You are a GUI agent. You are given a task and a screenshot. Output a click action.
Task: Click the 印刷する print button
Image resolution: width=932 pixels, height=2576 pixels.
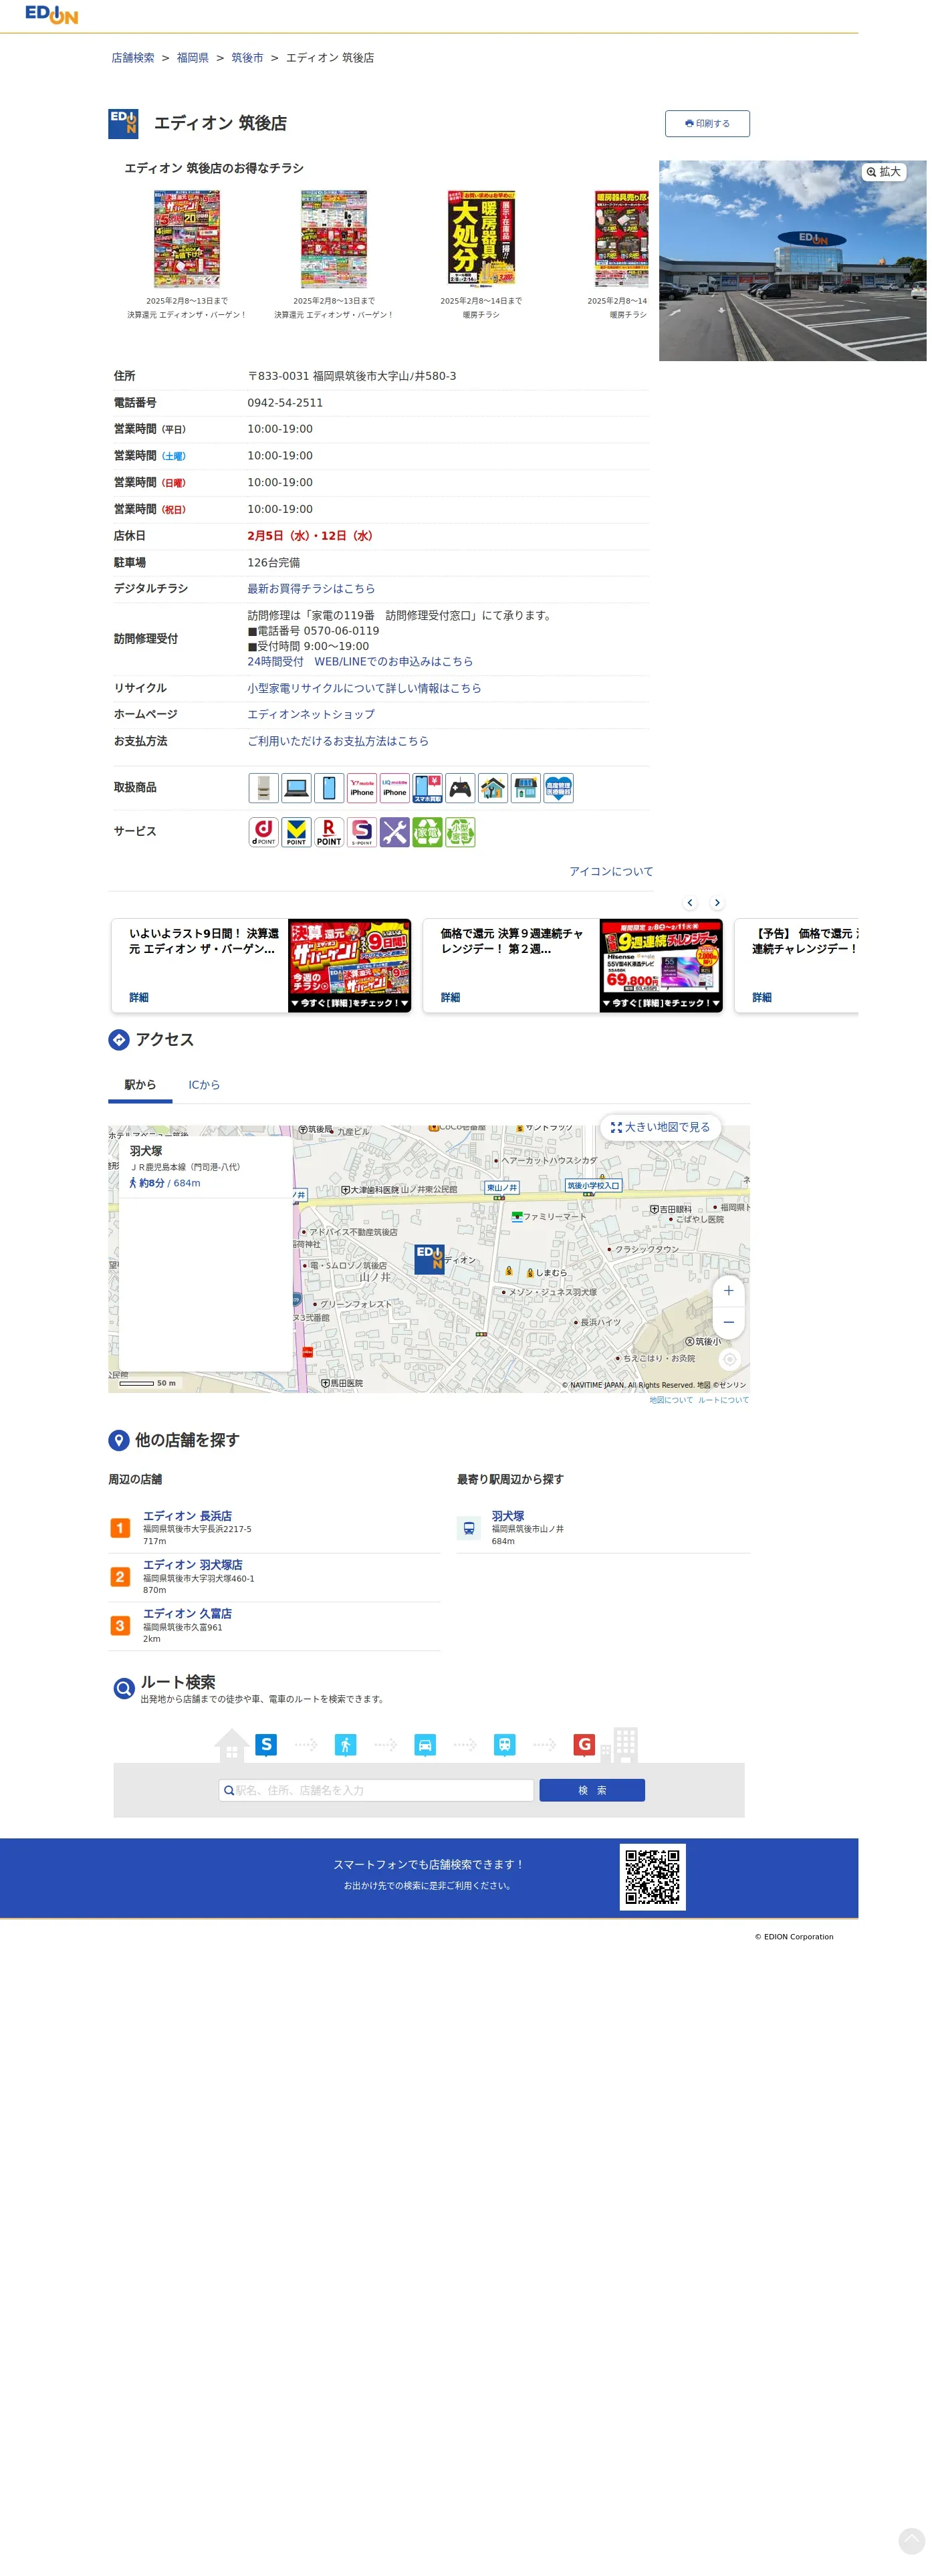point(707,123)
